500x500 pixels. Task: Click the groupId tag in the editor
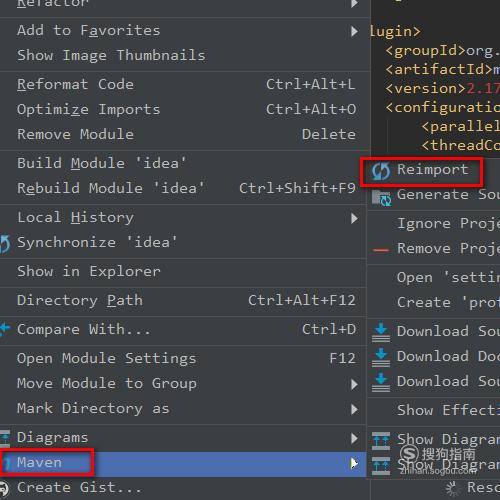pos(425,51)
